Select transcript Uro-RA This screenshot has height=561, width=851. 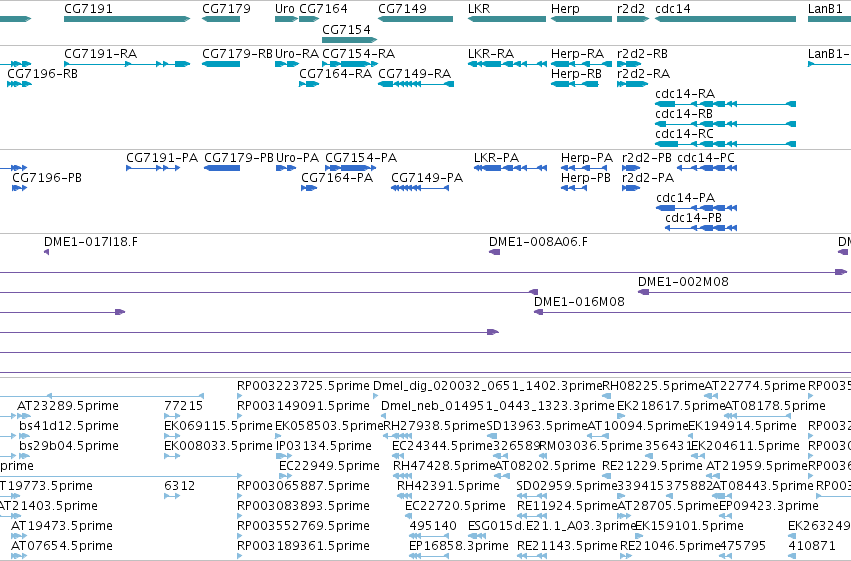click(297, 54)
